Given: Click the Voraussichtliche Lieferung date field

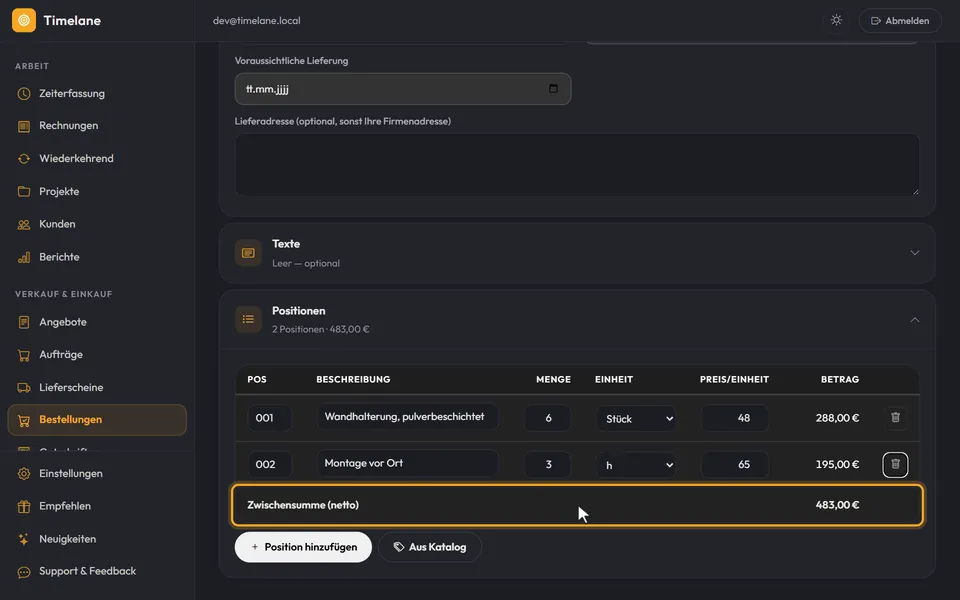Looking at the screenshot, I should point(403,89).
